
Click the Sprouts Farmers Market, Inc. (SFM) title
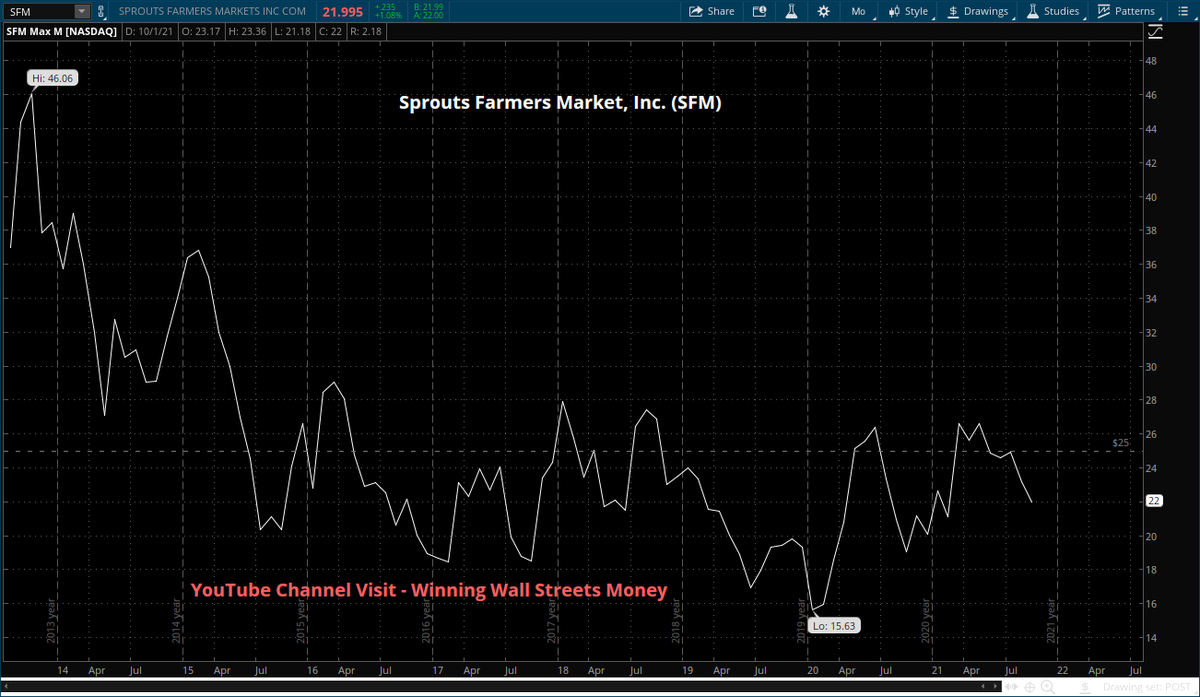(x=560, y=102)
